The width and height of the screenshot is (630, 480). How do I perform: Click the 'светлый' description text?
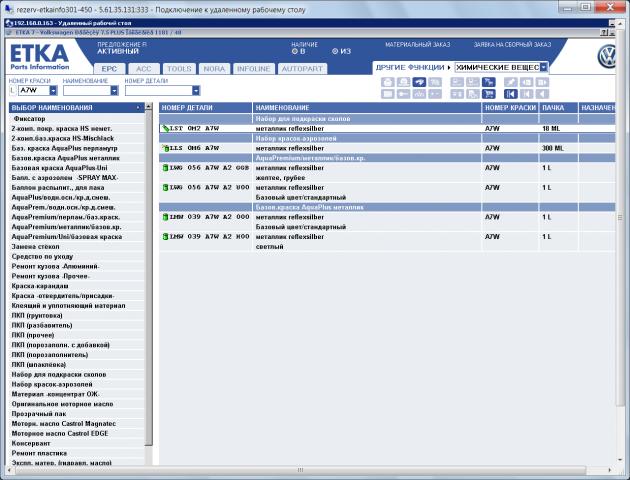(x=270, y=247)
